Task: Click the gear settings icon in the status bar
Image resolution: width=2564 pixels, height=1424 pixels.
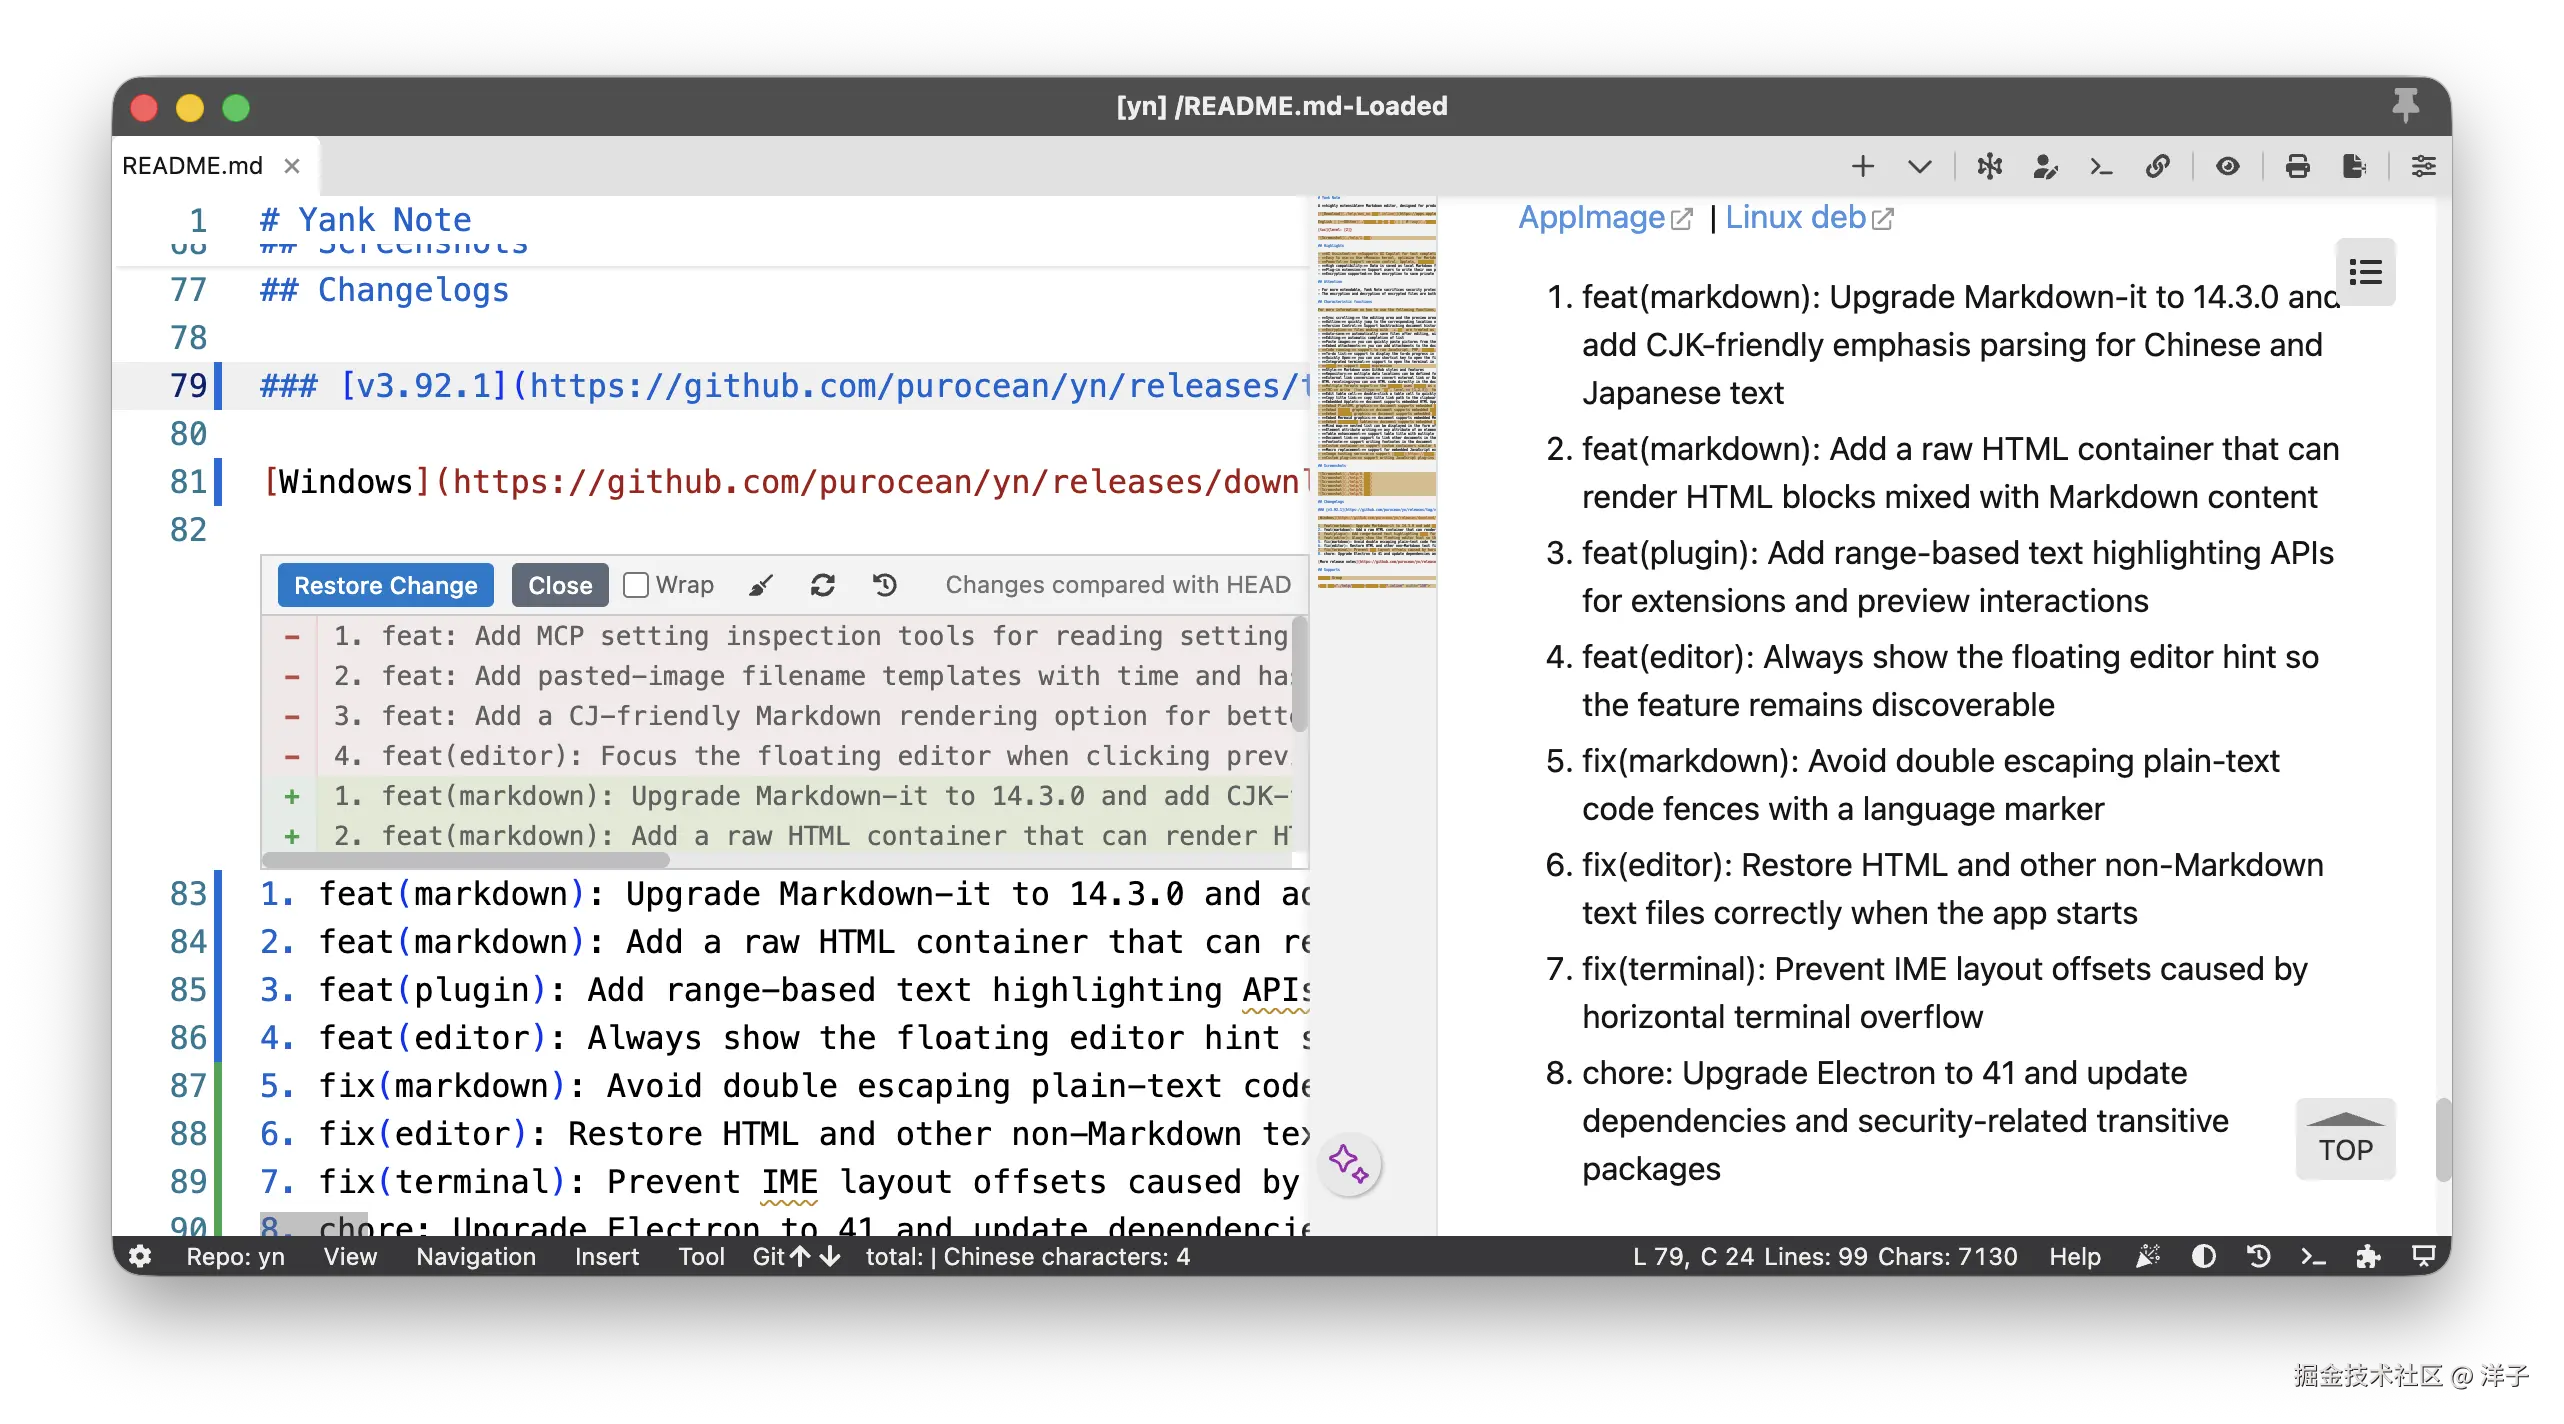Action: 140,1256
